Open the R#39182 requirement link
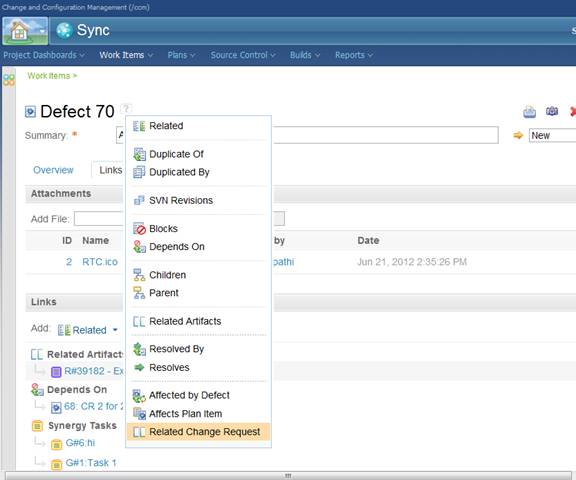The image size is (576, 480). pyautogui.click(x=94, y=371)
